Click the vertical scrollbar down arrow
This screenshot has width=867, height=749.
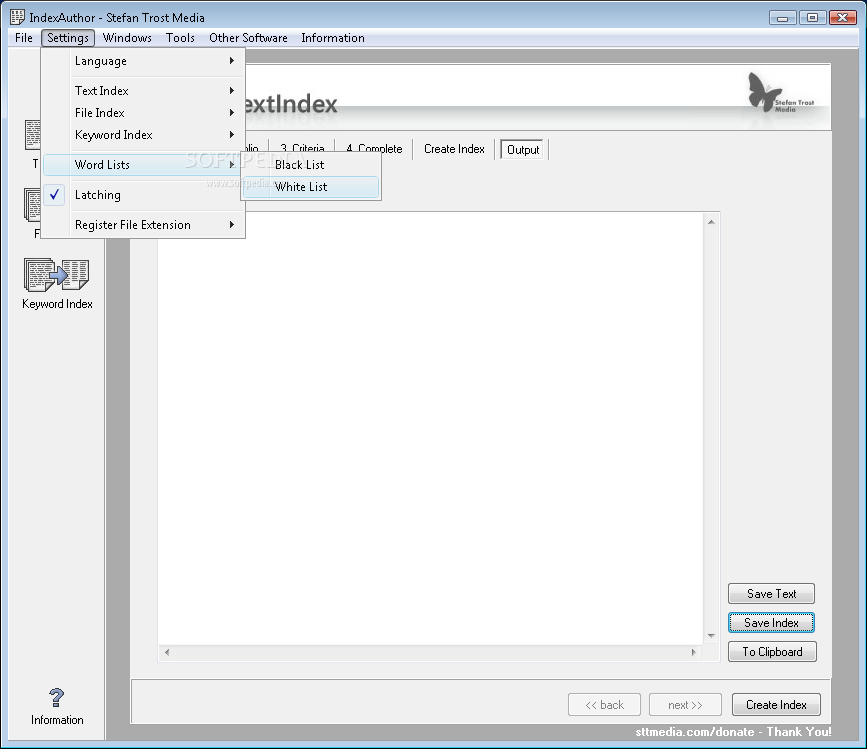pos(711,636)
